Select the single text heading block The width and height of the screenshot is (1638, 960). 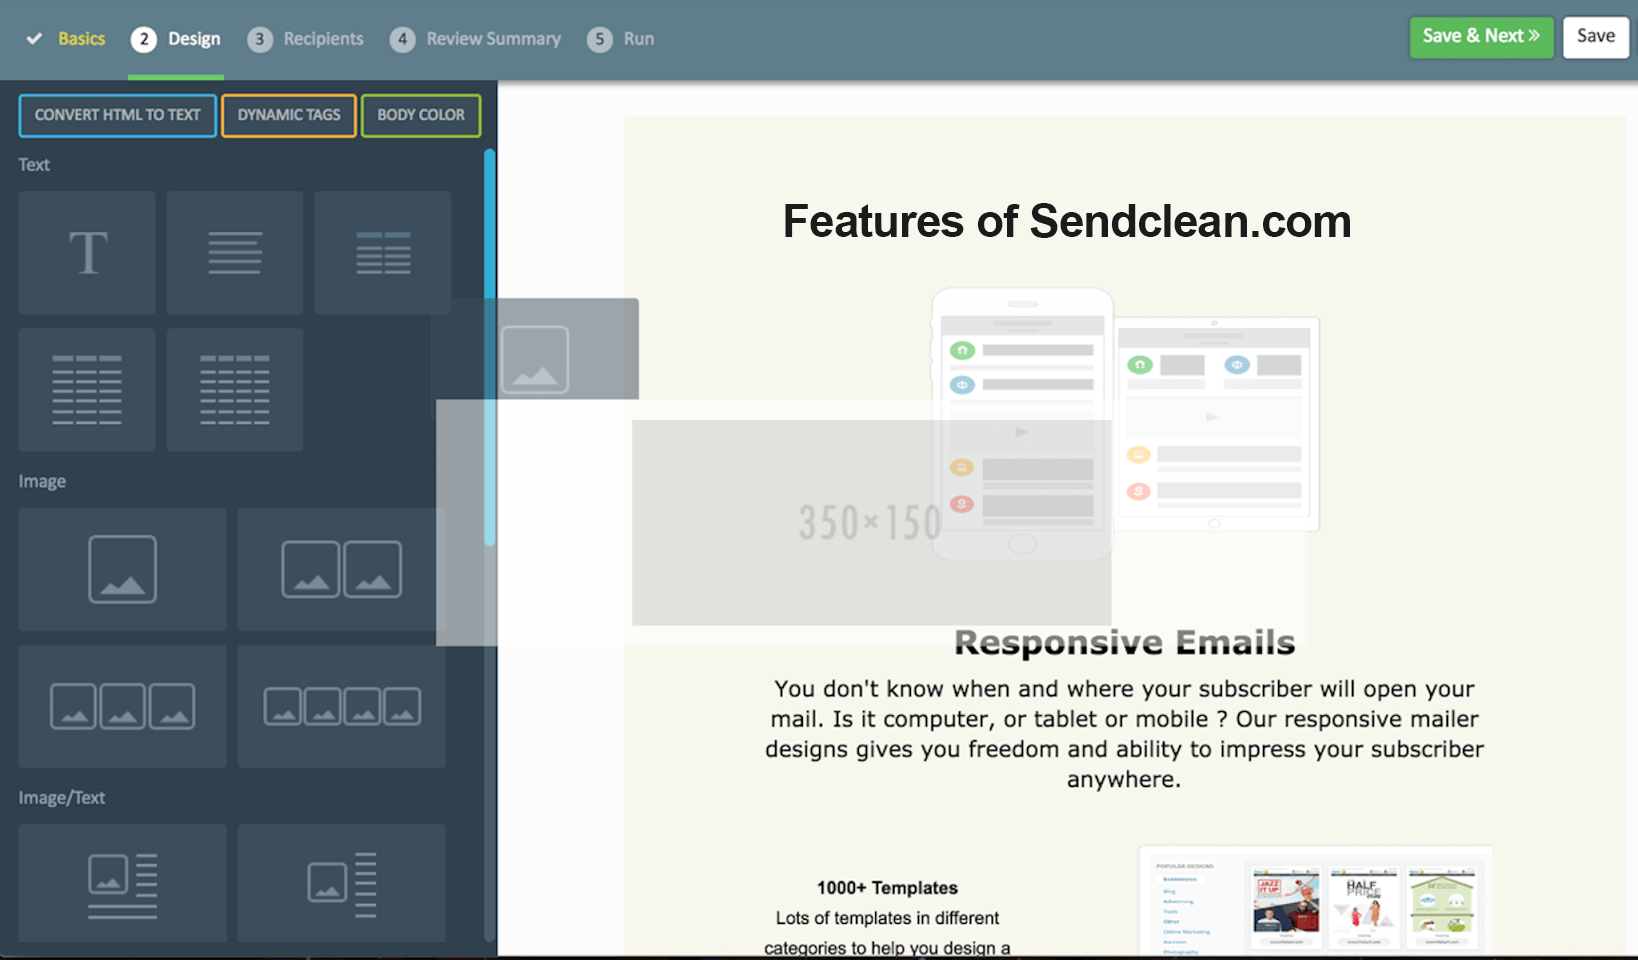[x=87, y=253]
